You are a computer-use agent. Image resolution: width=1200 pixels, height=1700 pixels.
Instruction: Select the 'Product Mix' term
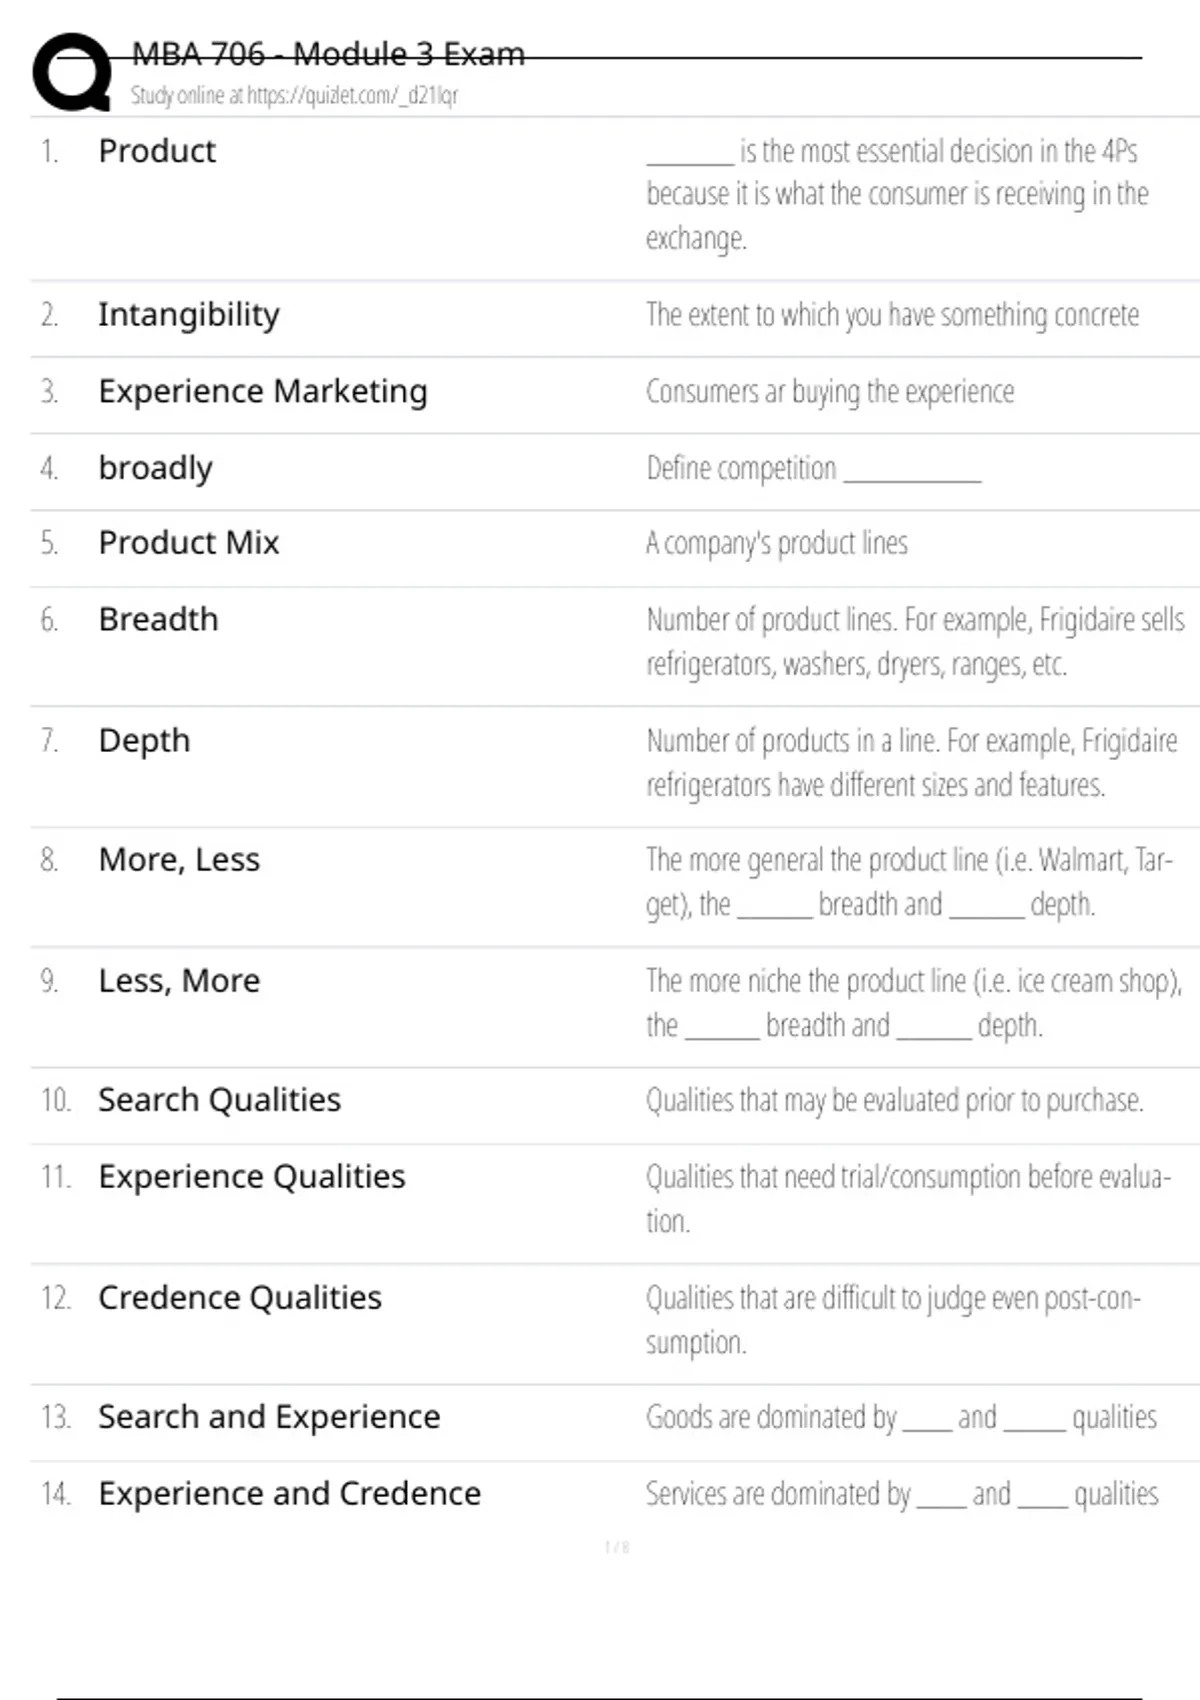[189, 543]
